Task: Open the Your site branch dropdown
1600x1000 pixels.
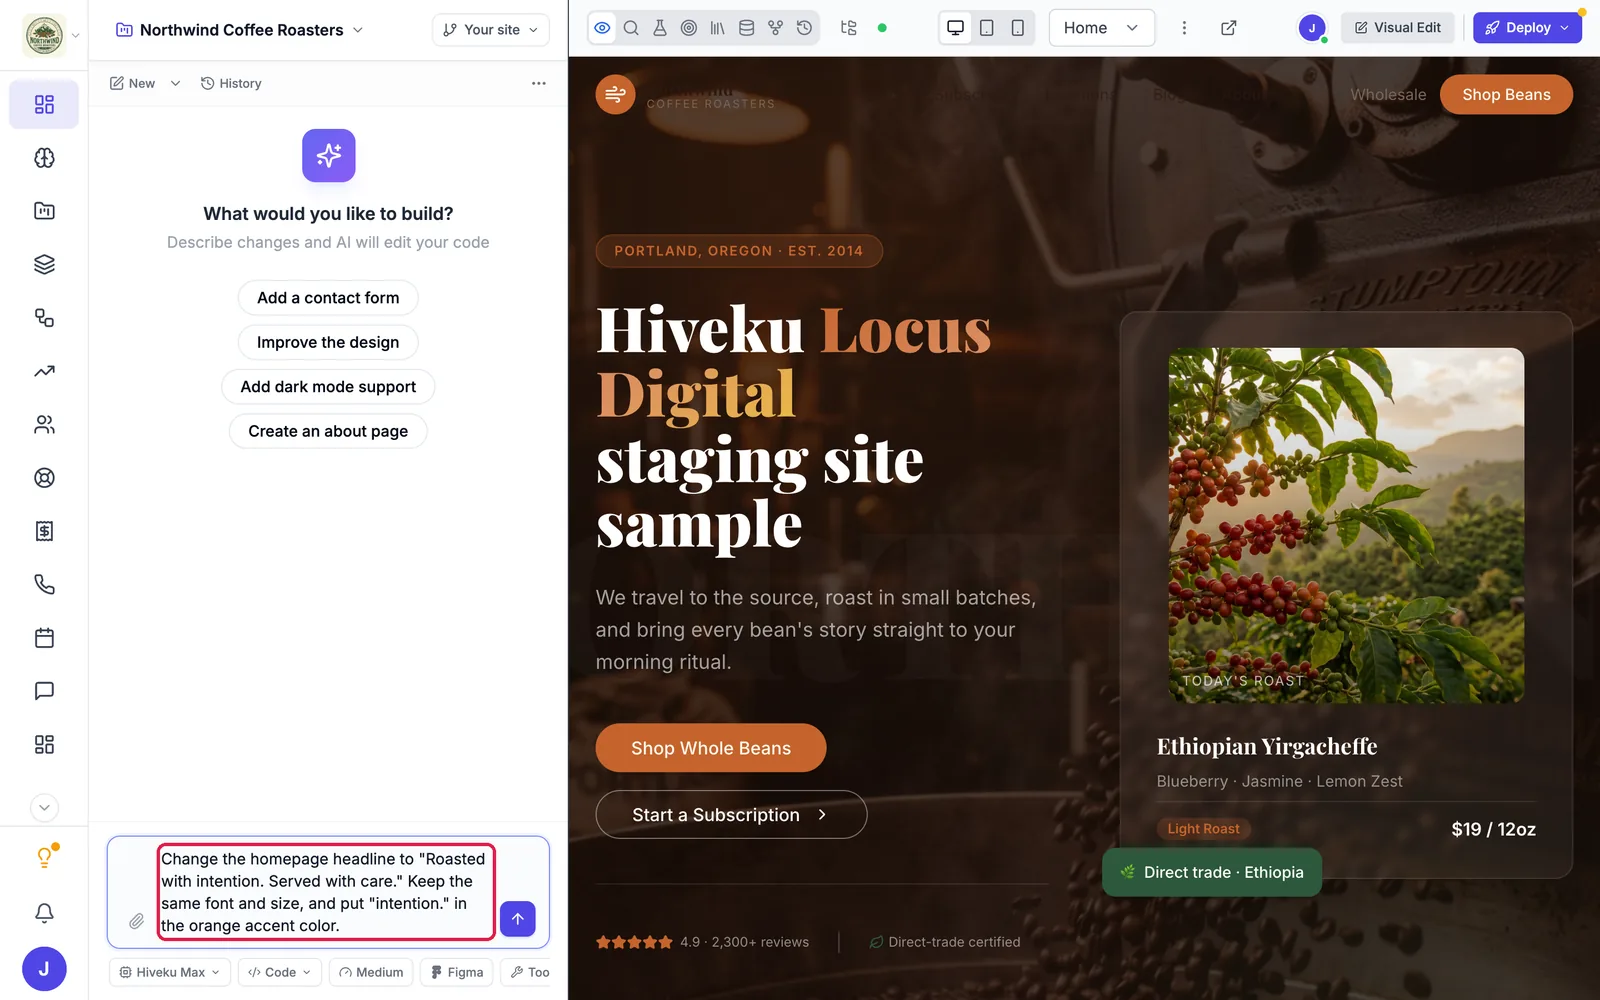Action: click(491, 30)
